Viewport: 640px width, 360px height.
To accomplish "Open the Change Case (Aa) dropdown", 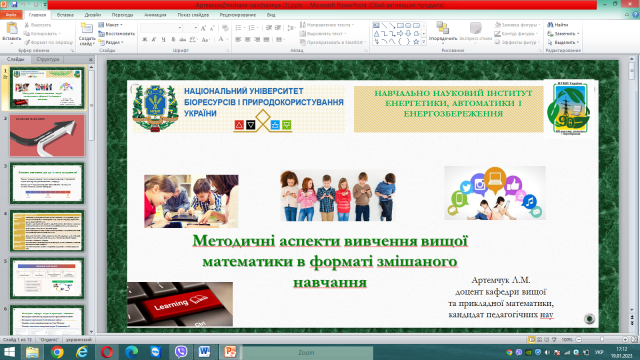I will pos(205,40).
